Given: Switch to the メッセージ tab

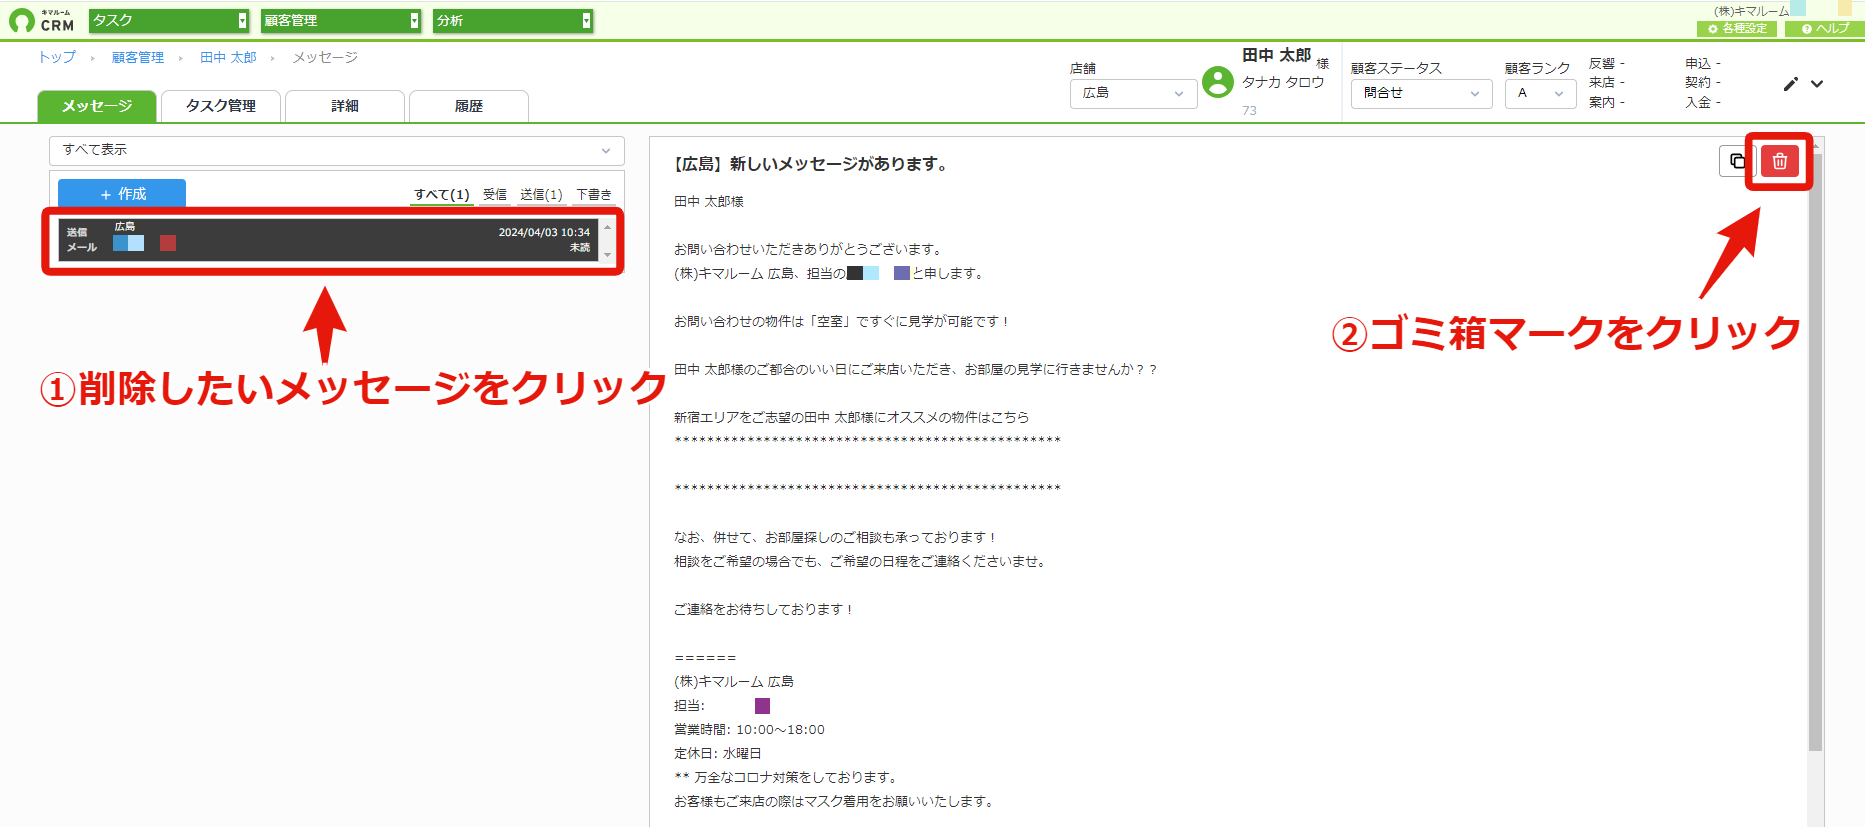Looking at the screenshot, I should 97,106.
